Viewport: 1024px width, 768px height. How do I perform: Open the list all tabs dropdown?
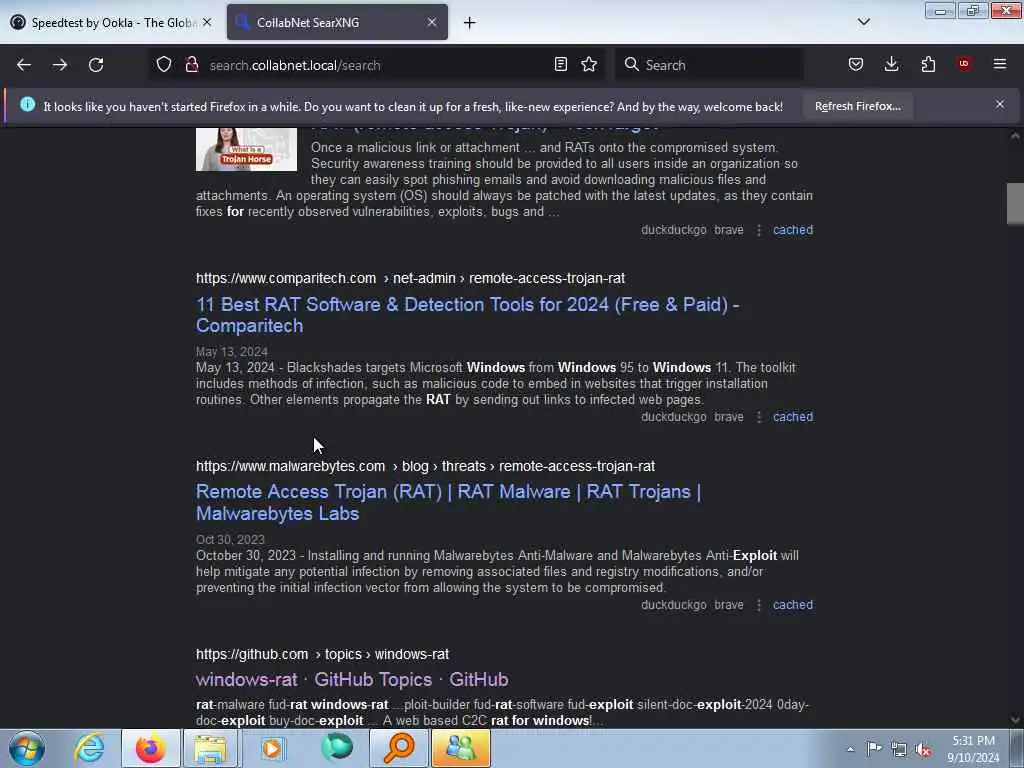(x=863, y=22)
